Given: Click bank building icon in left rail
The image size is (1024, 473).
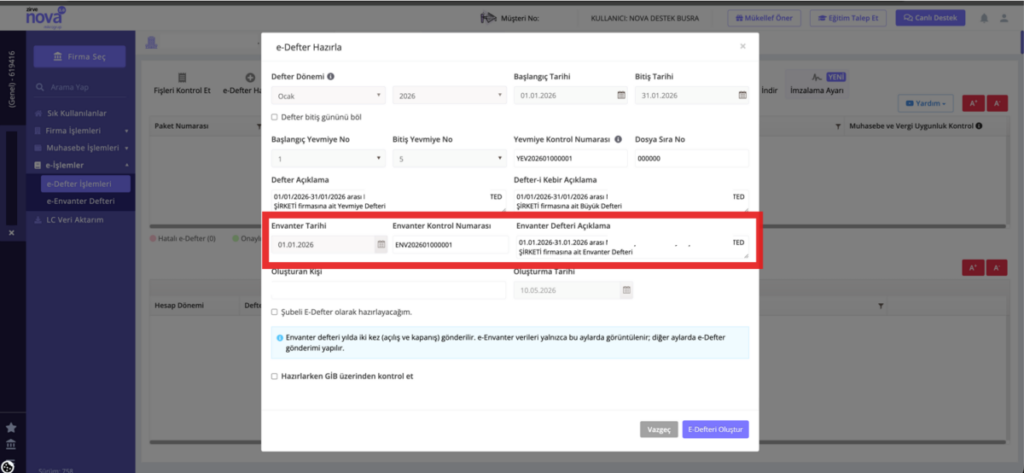Looking at the screenshot, I should coord(11,446).
